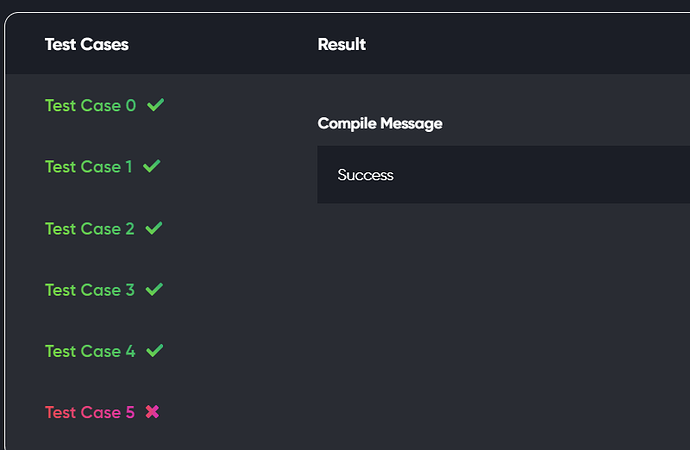Show details for Test Case 2
690x450 pixels.
[90, 229]
